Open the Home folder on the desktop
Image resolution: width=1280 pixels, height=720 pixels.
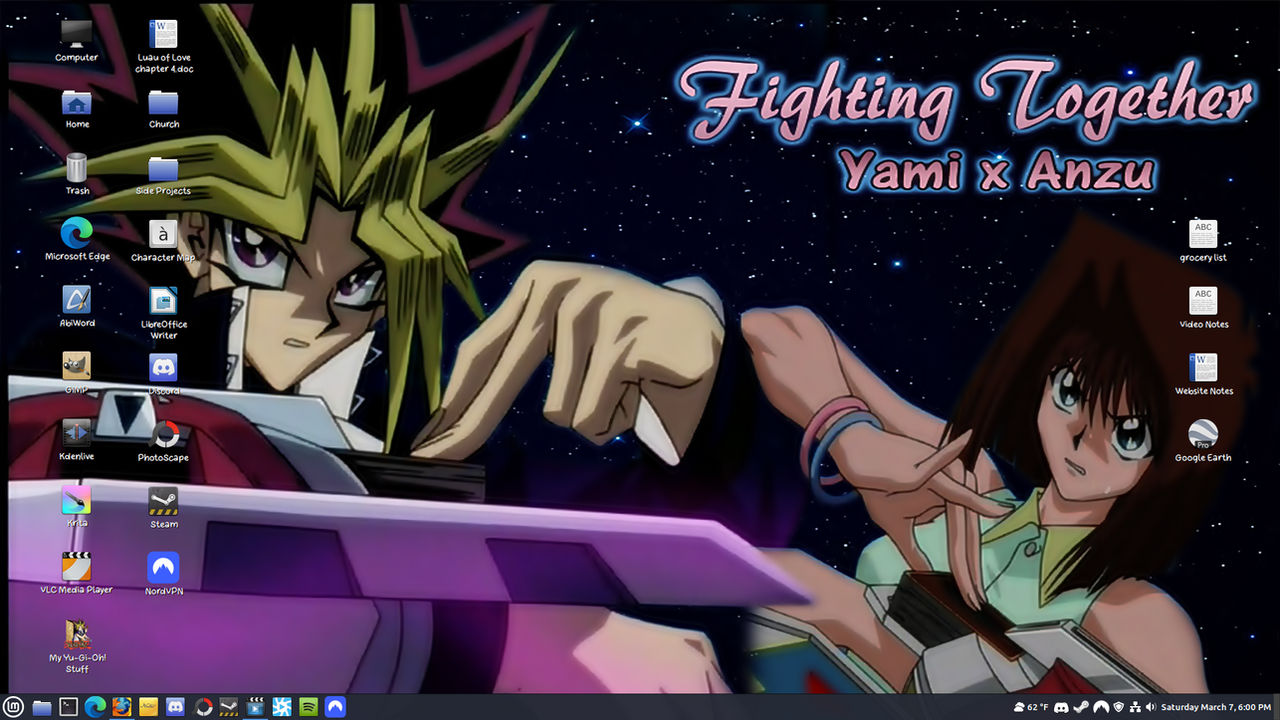[x=77, y=109]
